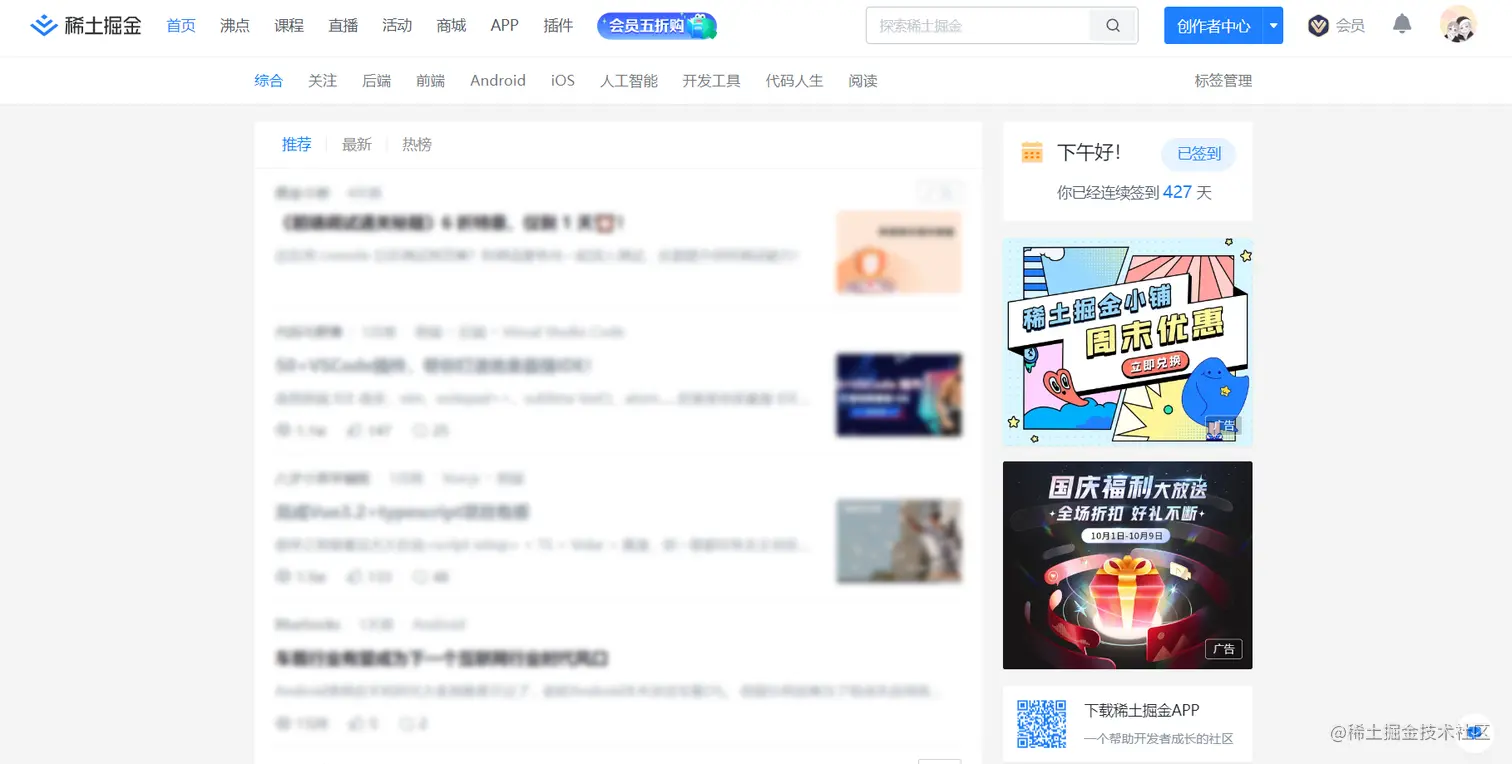The width and height of the screenshot is (1512, 764).
Task: Click the 会员五折购 promo button
Action: pyautogui.click(x=657, y=26)
